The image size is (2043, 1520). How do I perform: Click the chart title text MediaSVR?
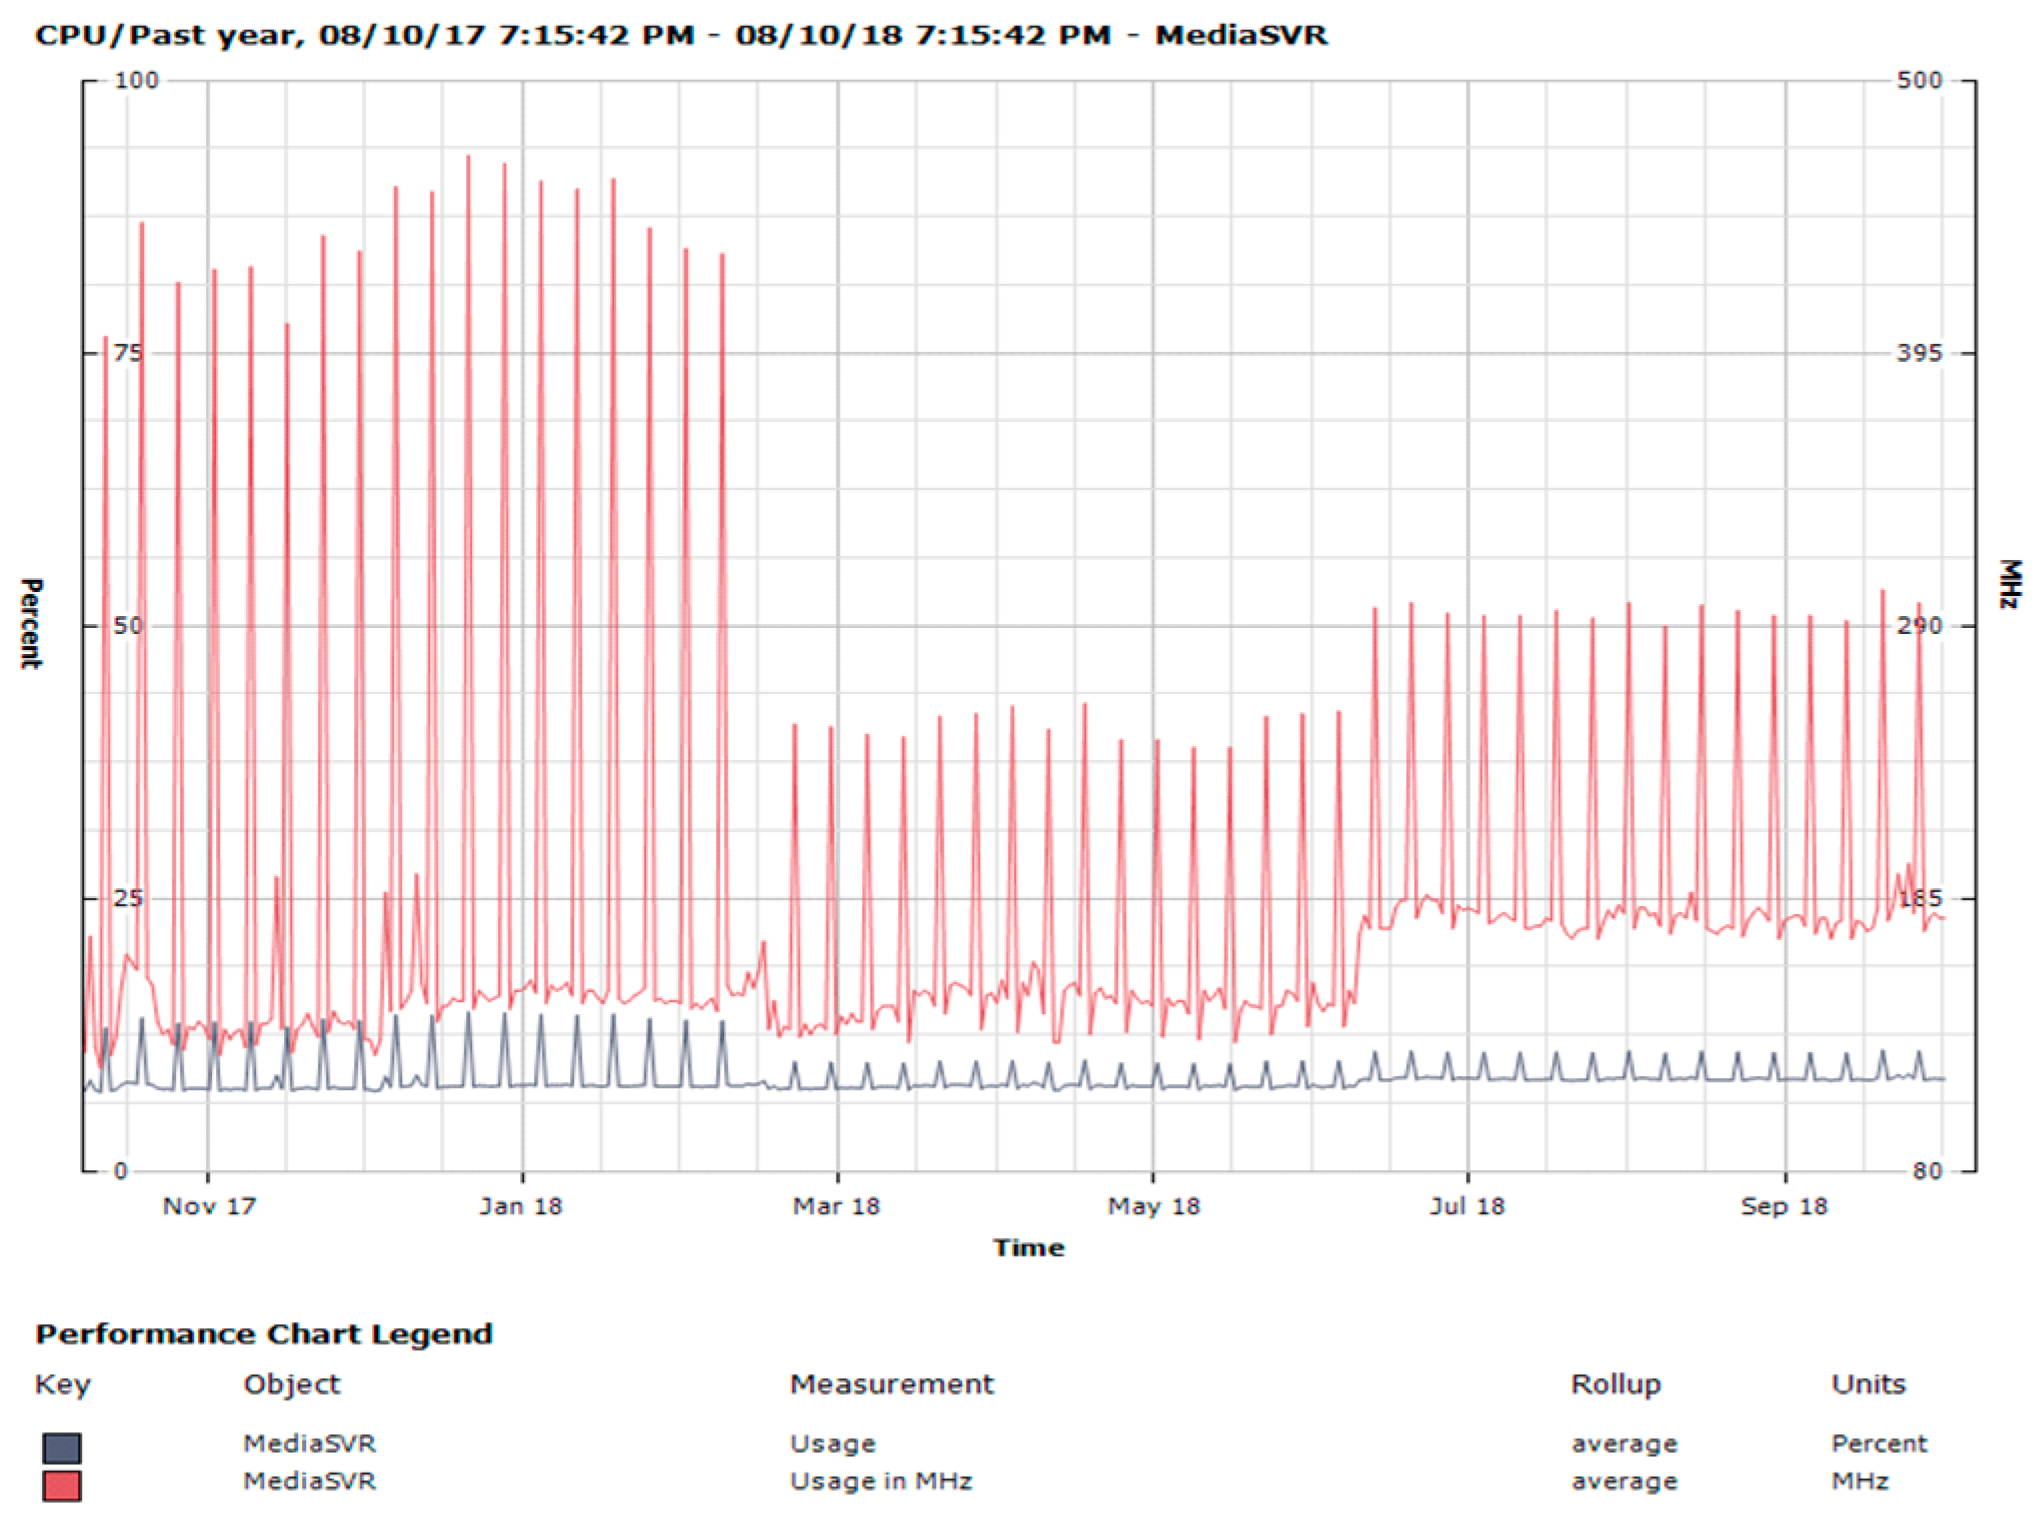point(1241,35)
